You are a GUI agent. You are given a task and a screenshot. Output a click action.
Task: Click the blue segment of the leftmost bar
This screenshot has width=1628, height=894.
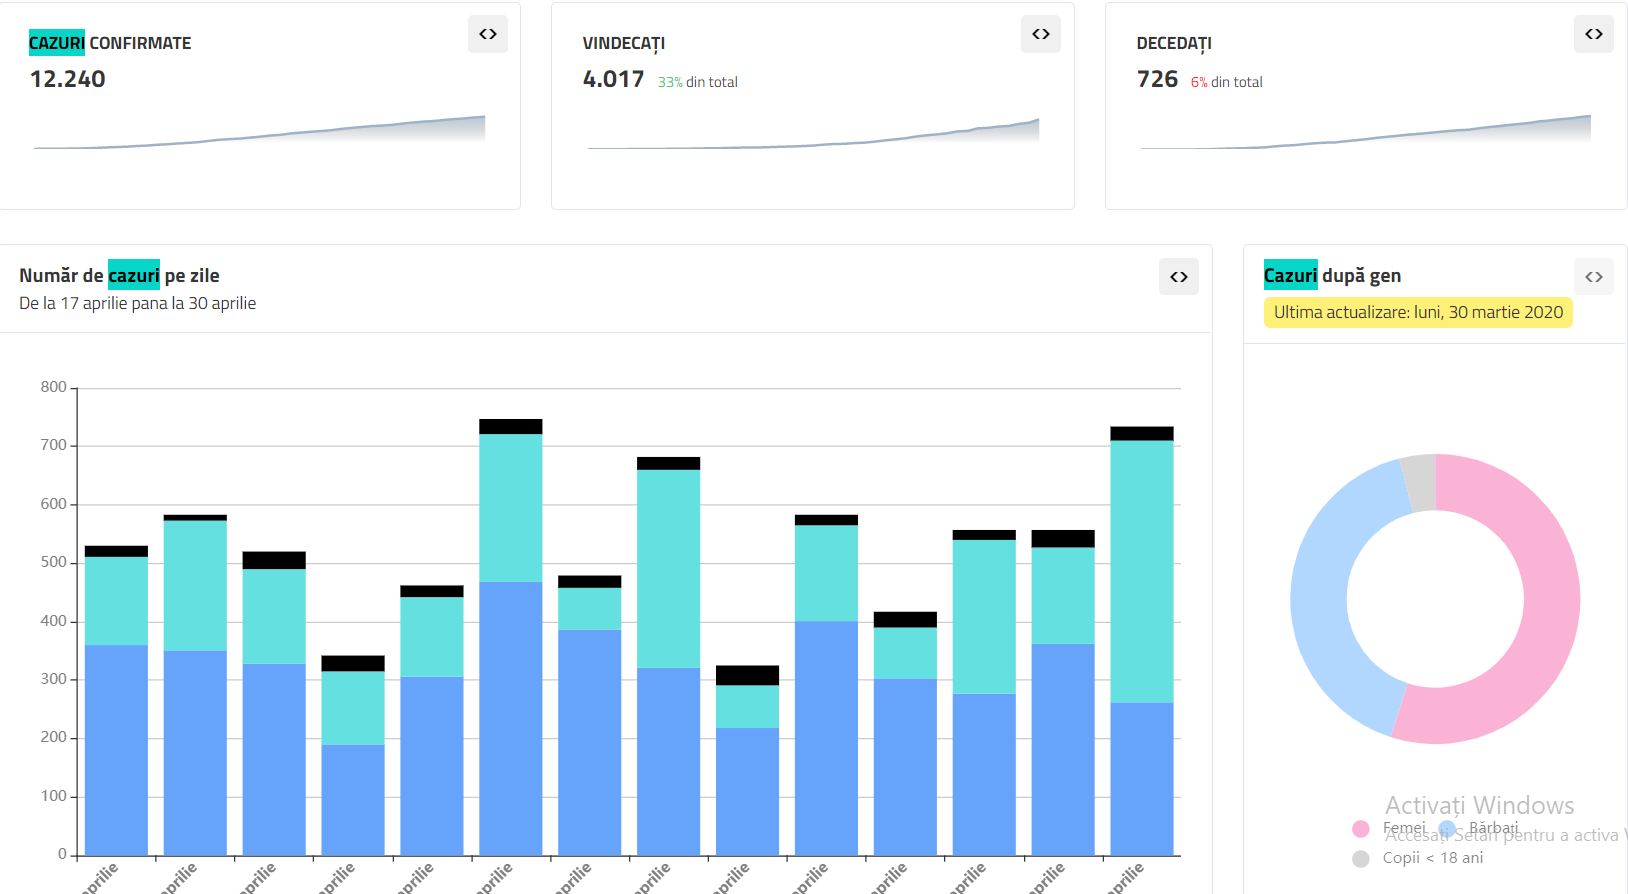[x=116, y=750]
